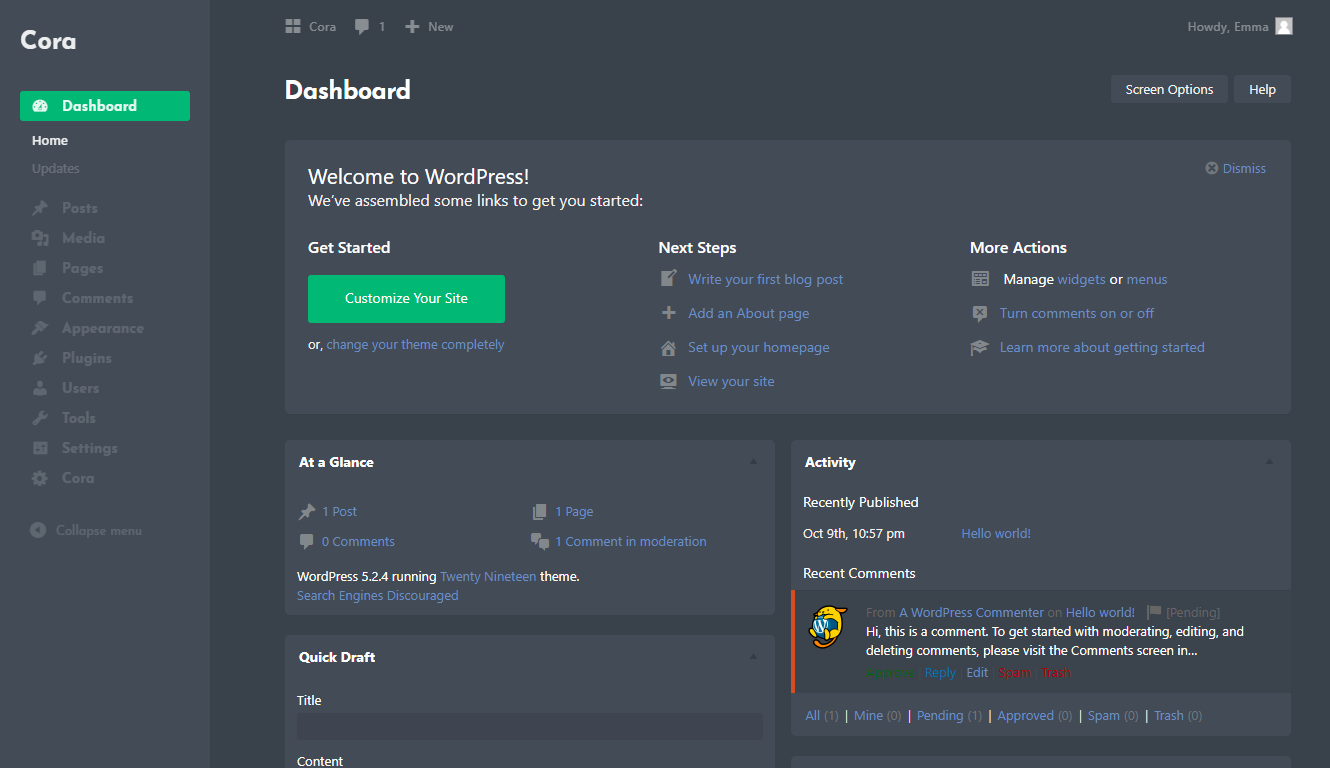Screen dimensions: 1330x768
Task: Click the Dashboard gauge icon in the sidebar
Action: (40, 106)
